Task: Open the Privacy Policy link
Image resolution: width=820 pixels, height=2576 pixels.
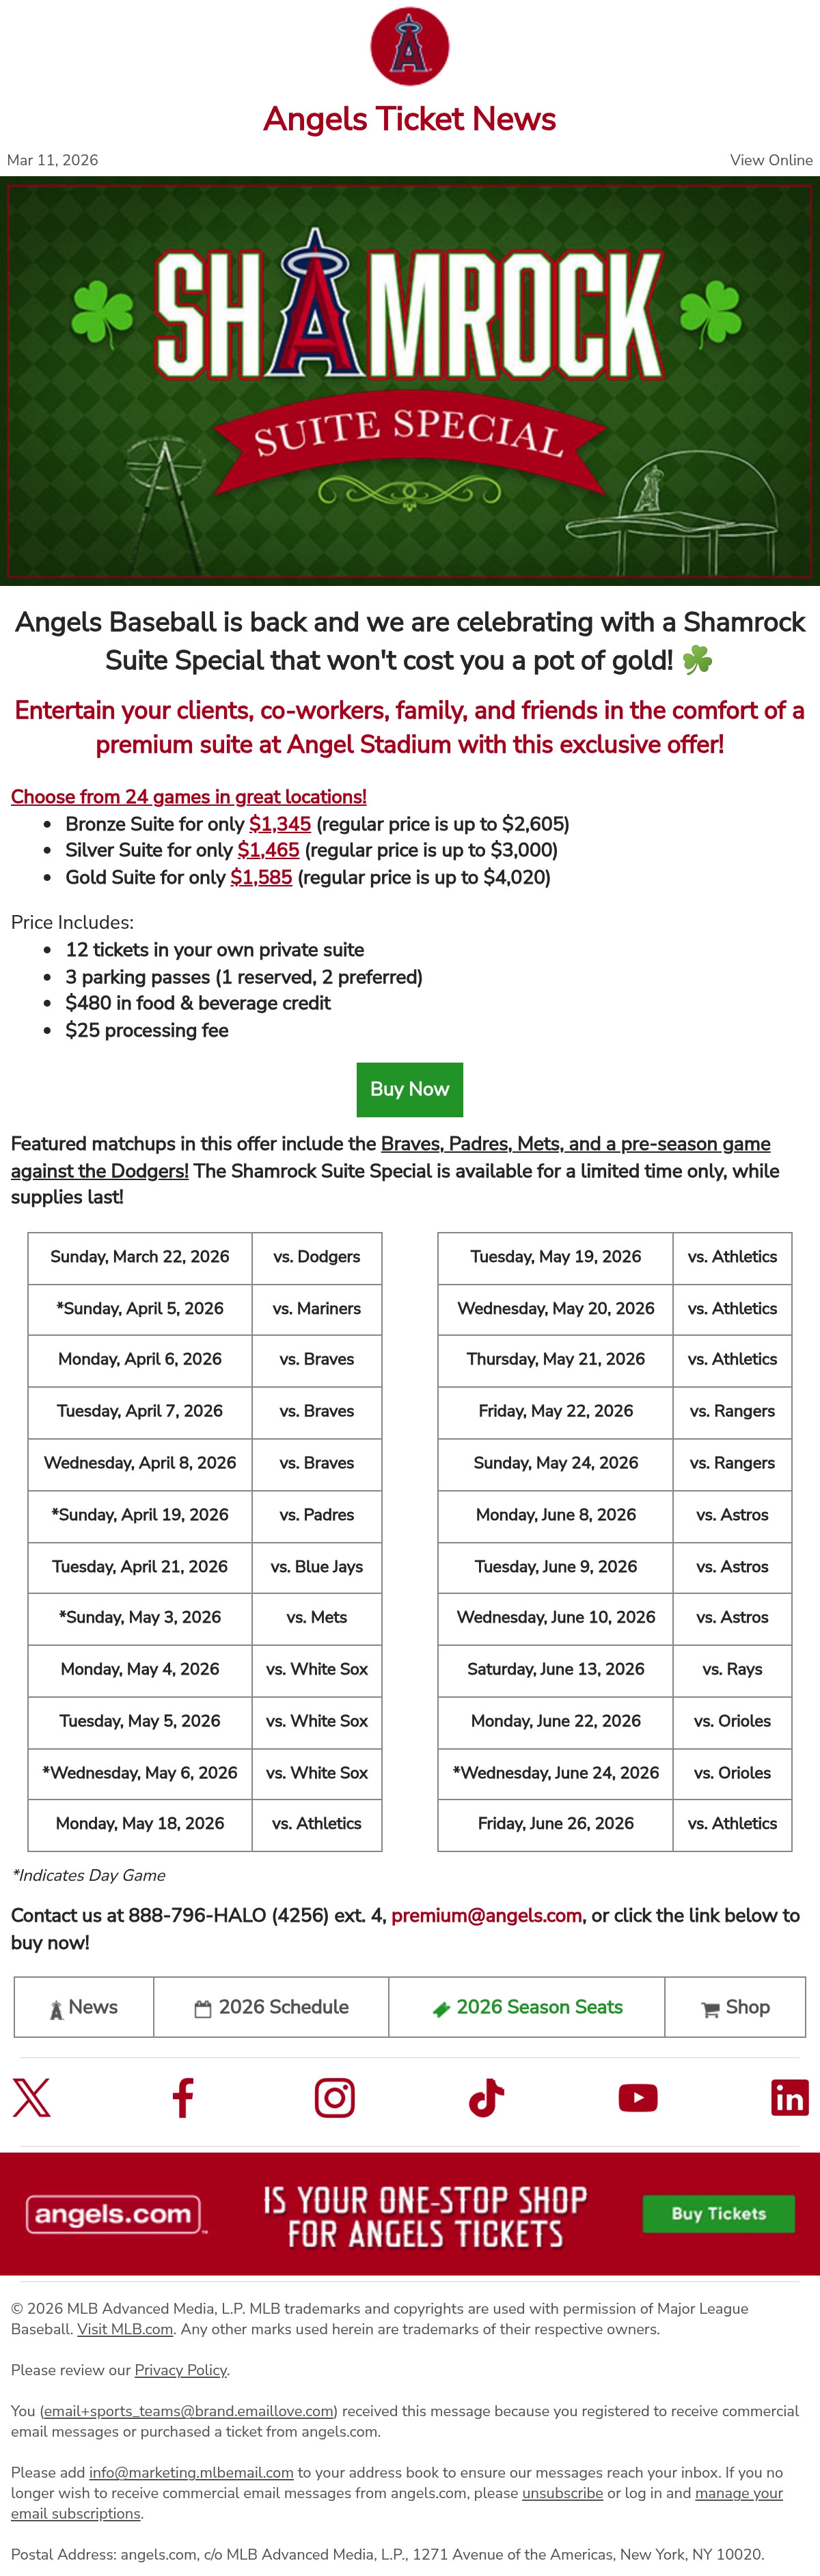Action: click(x=181, y=2369)
